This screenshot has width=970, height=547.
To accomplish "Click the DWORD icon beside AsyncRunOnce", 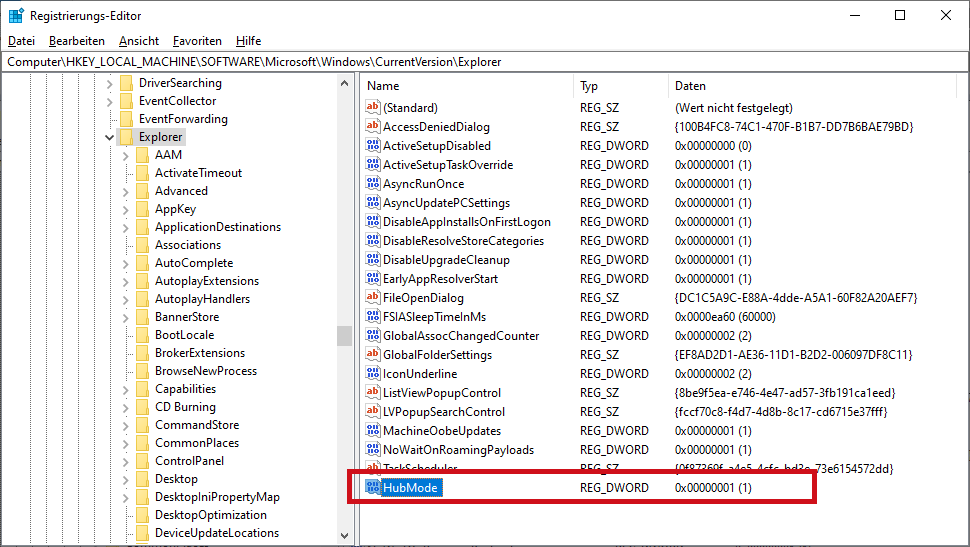I will point(372,183).
